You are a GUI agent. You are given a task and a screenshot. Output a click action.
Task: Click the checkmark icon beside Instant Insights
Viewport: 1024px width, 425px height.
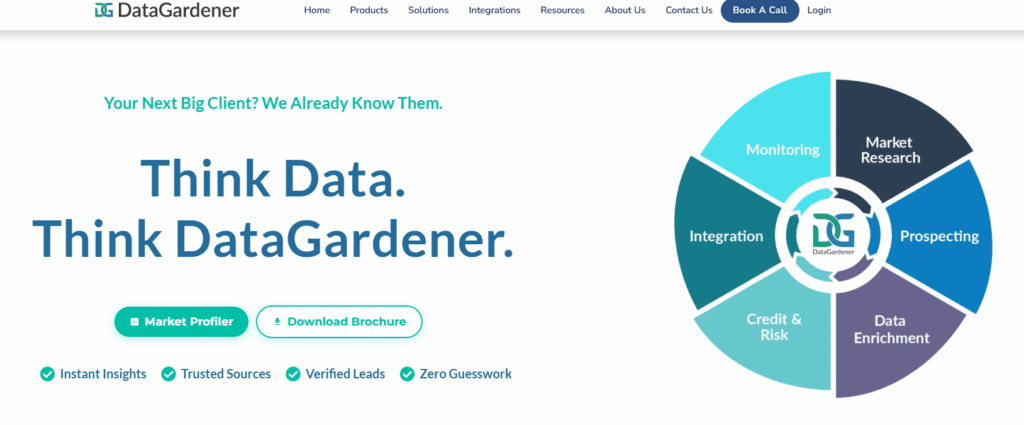coord(47,374)
